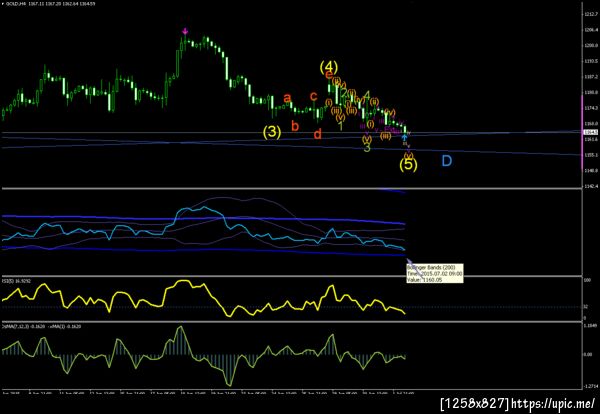The image size is (600, 414).
Task: Click the RSI(5) indicator label
Action: point(16,281)
